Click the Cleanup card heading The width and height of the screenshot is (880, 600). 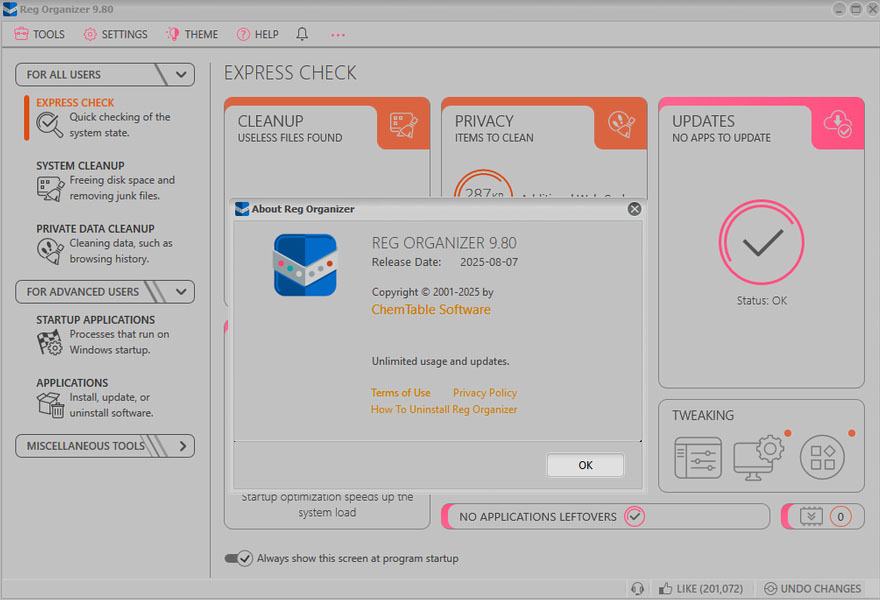point(271,121)
